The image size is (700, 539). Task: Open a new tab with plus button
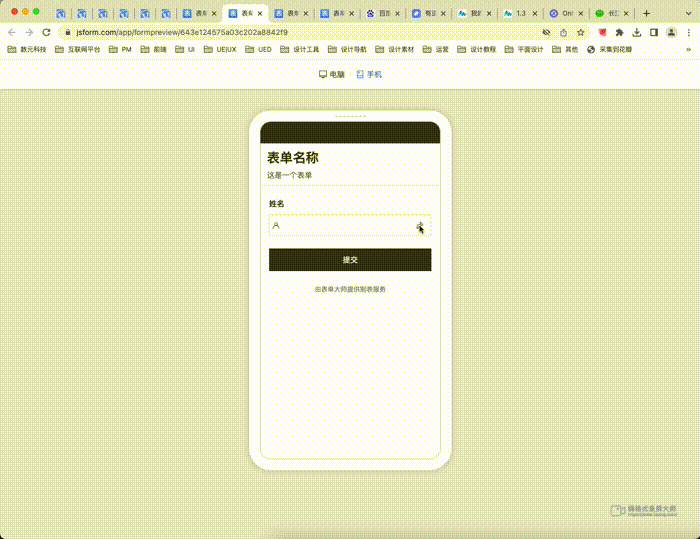[x=646, y=13]
